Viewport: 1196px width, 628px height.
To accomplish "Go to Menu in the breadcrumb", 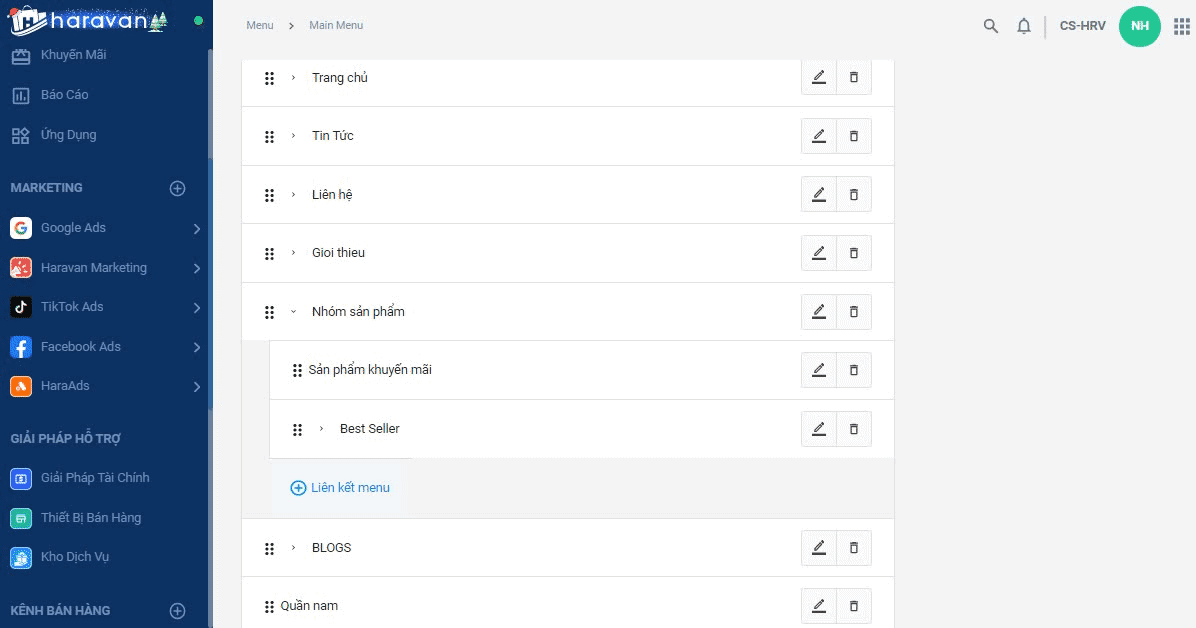I will click(x=260, y=25).
